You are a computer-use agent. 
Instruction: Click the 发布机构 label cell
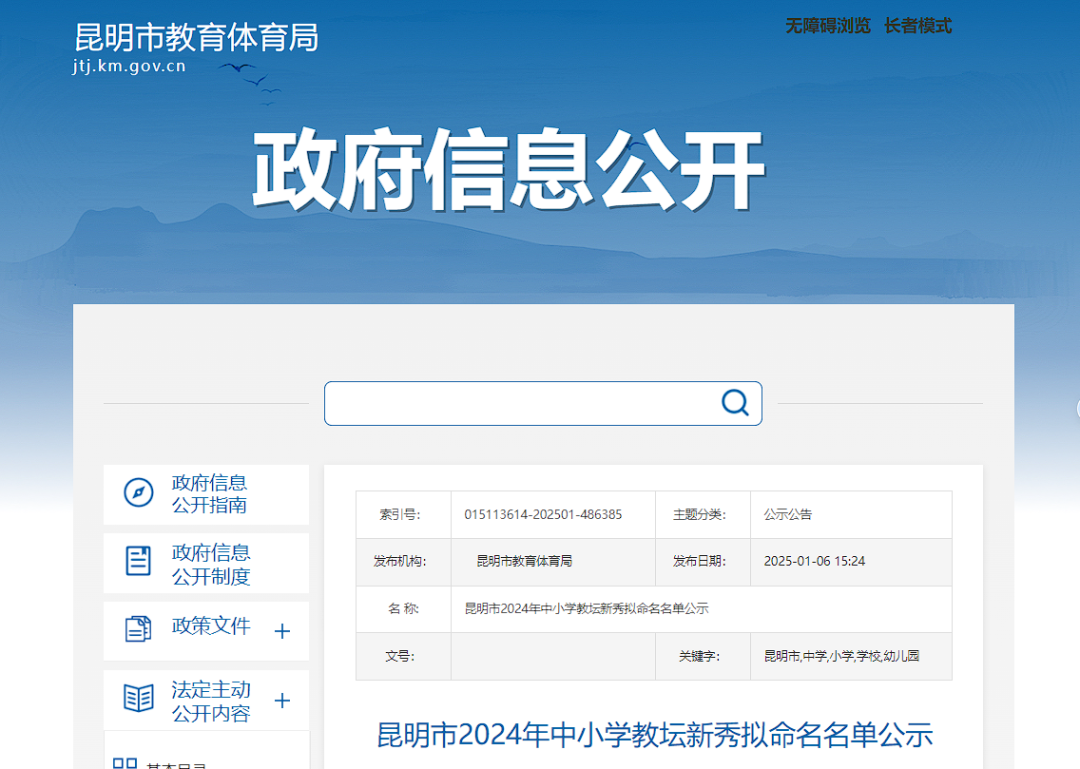pos(404,562)
